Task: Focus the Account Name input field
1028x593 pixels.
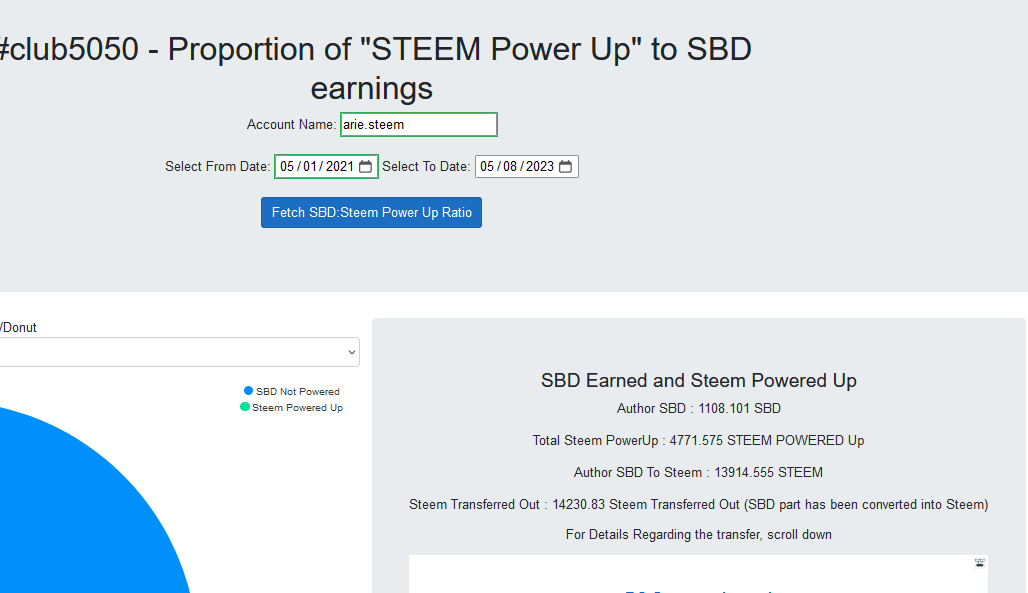Action: (x=418, y=125)
